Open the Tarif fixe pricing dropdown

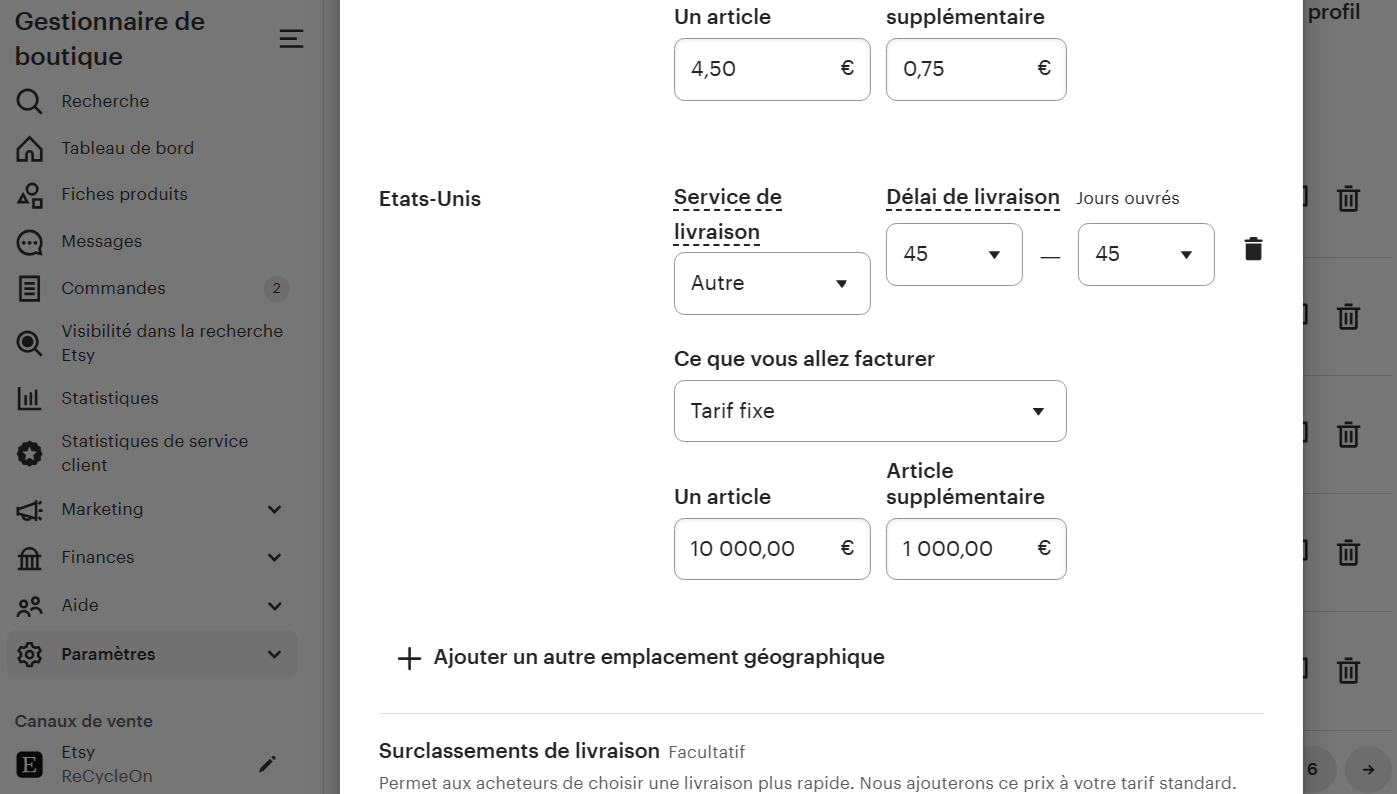[869, 411]
